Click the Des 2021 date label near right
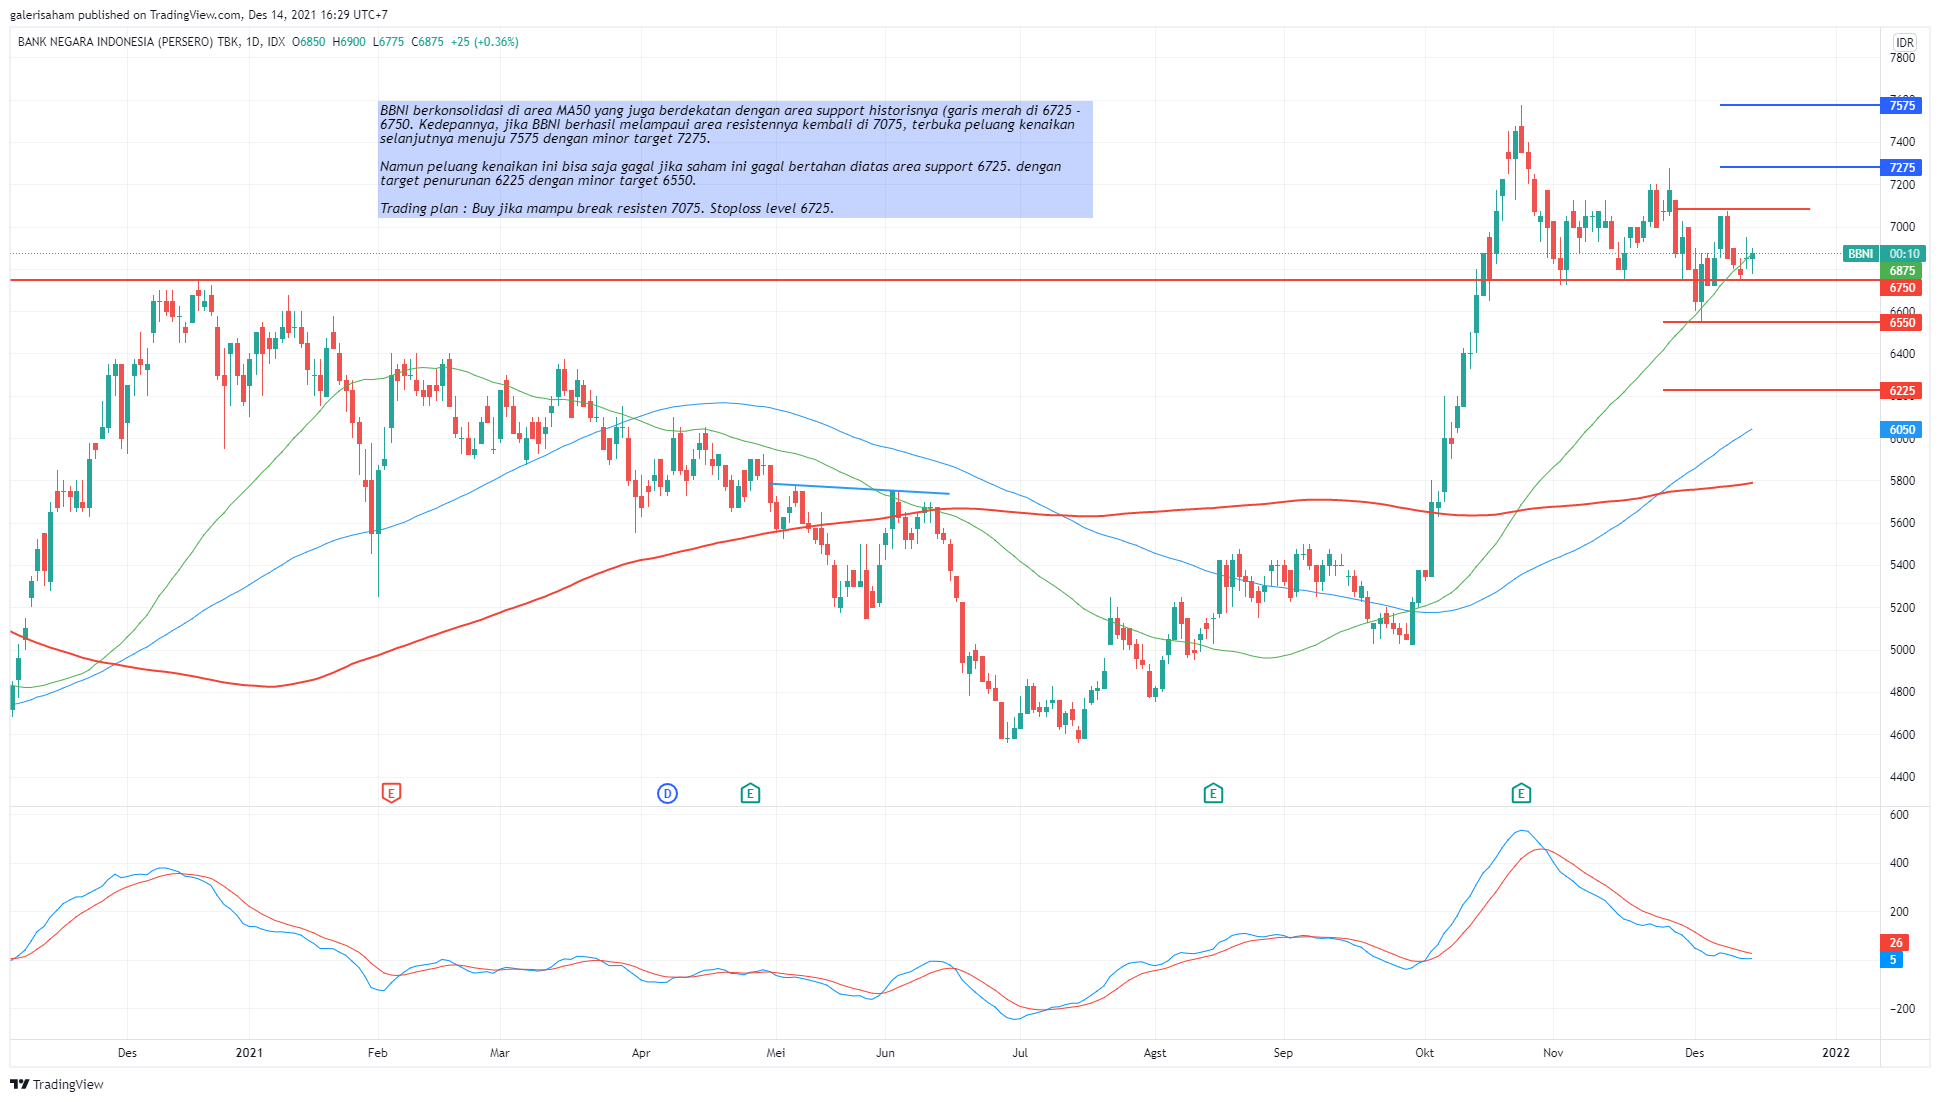The width and height of the screenshot is (1940, 1102). [x=1694, y=1052]
